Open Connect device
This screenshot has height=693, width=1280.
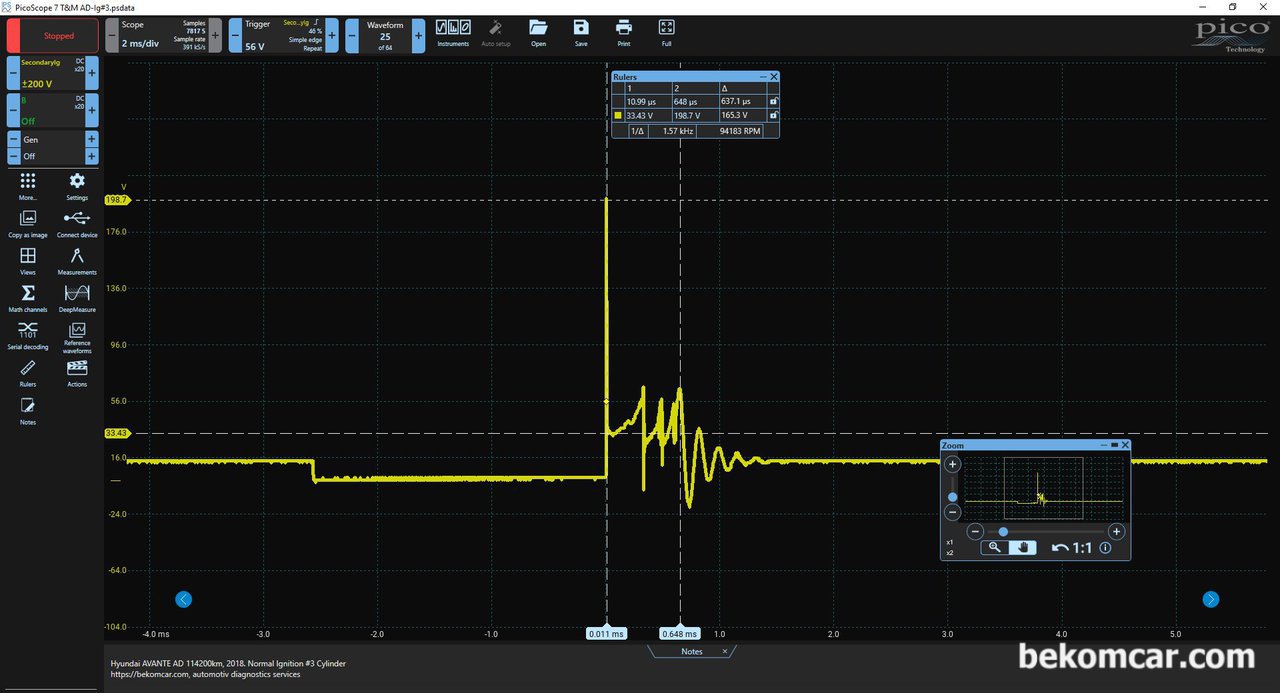tap(77, 223)
